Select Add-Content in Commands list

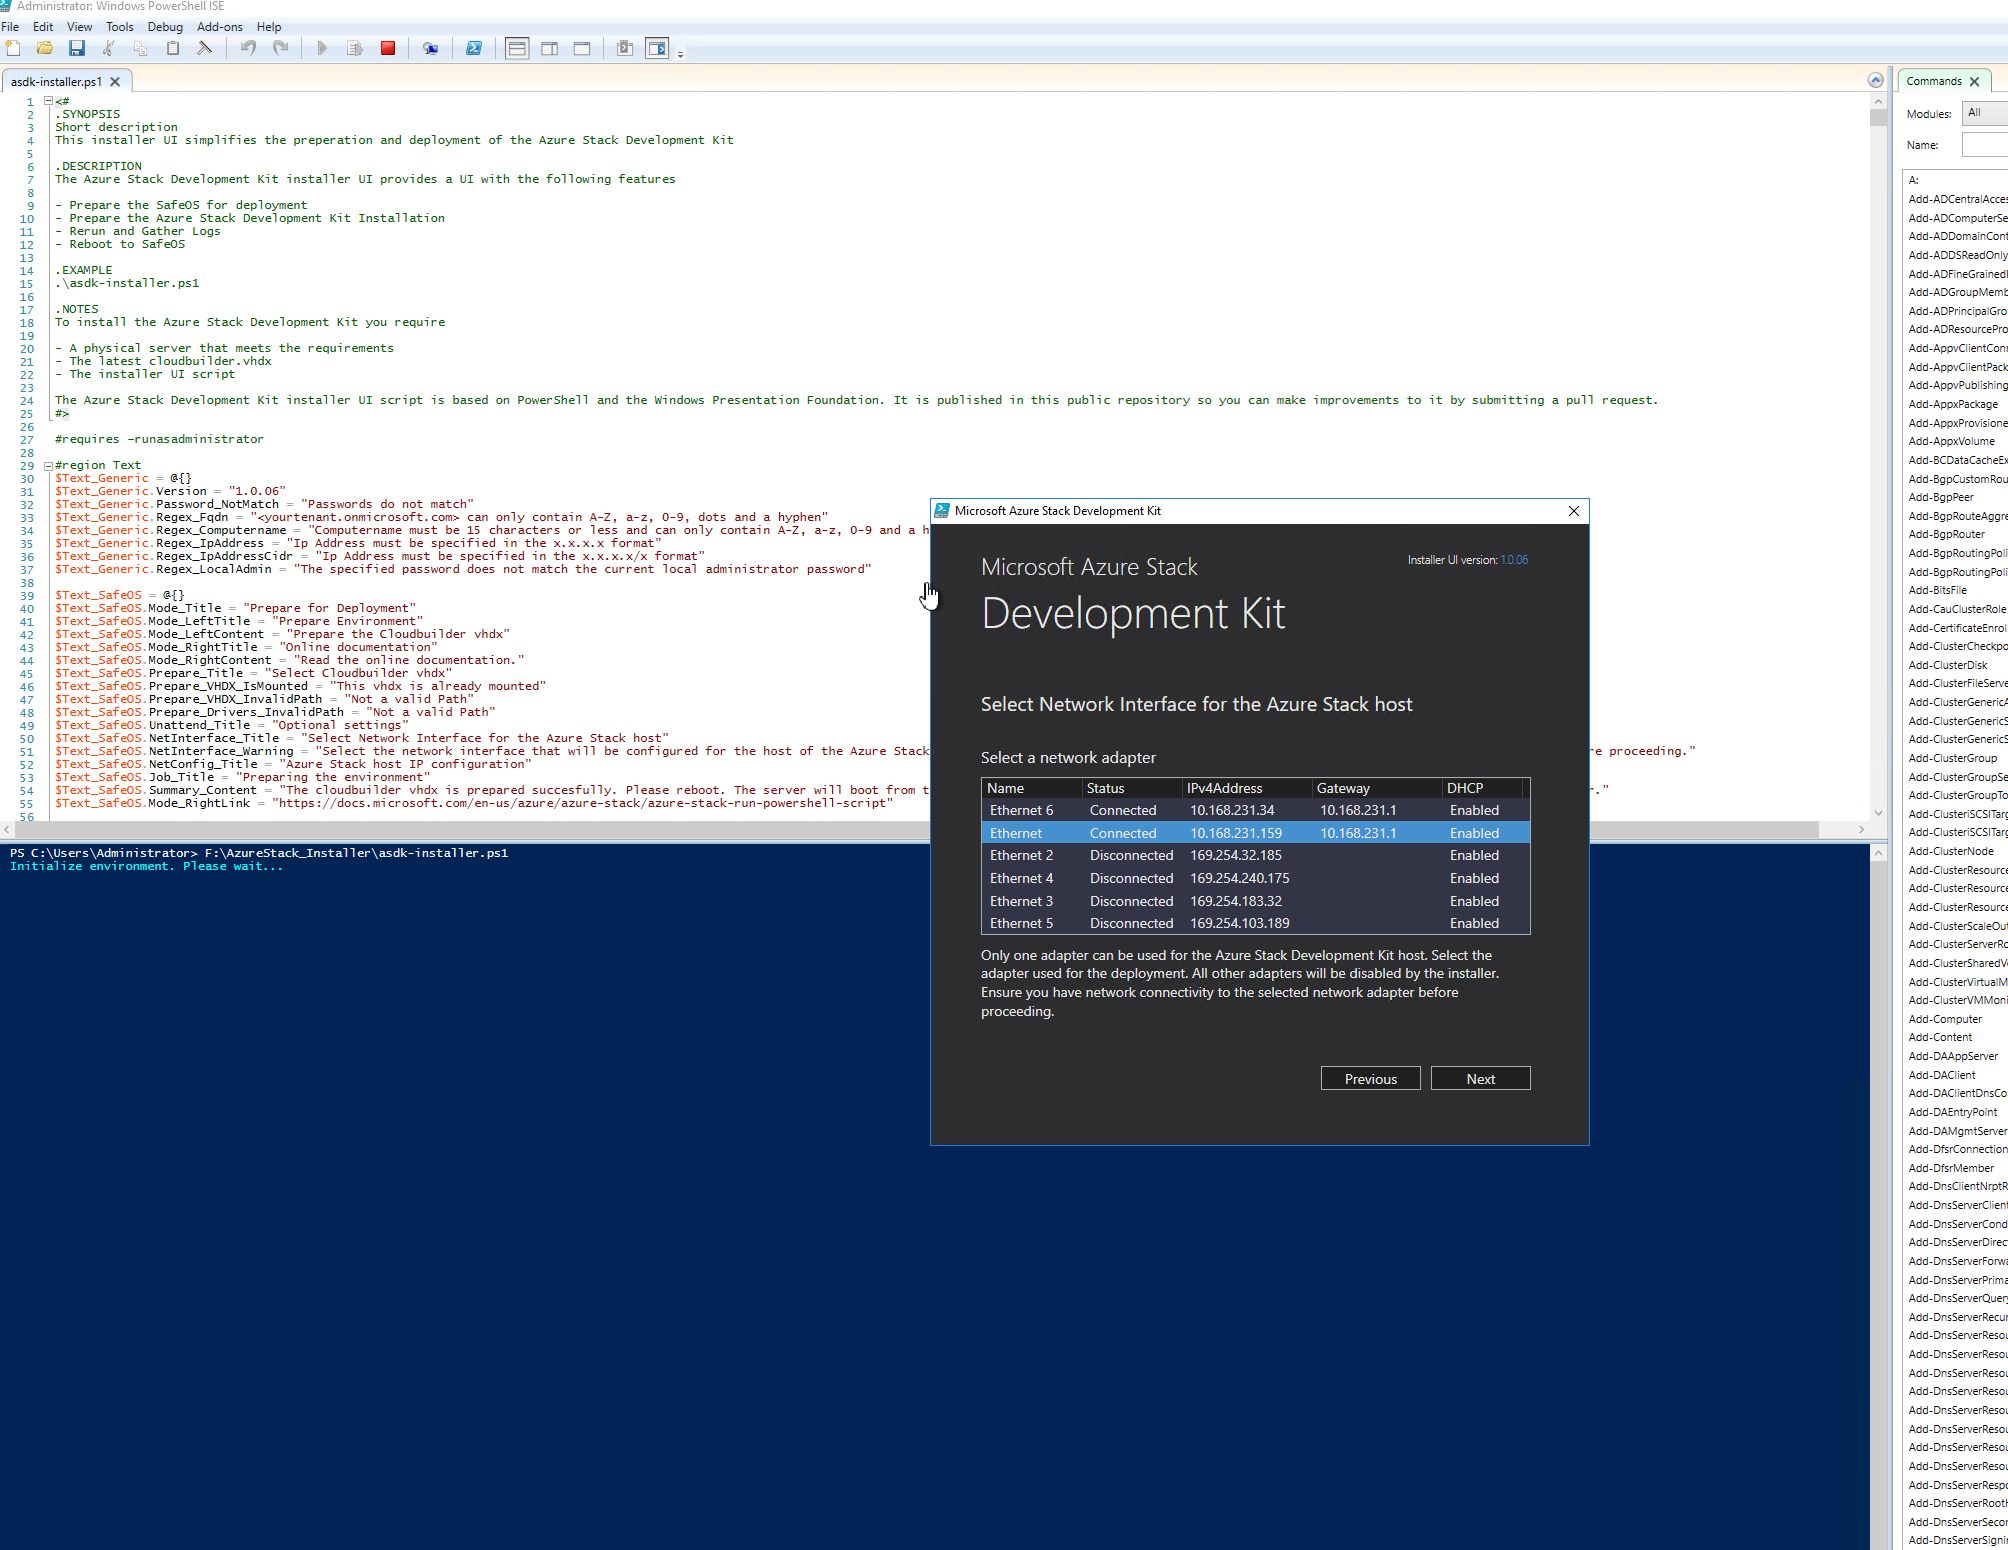click(x=1940, y=1037)
